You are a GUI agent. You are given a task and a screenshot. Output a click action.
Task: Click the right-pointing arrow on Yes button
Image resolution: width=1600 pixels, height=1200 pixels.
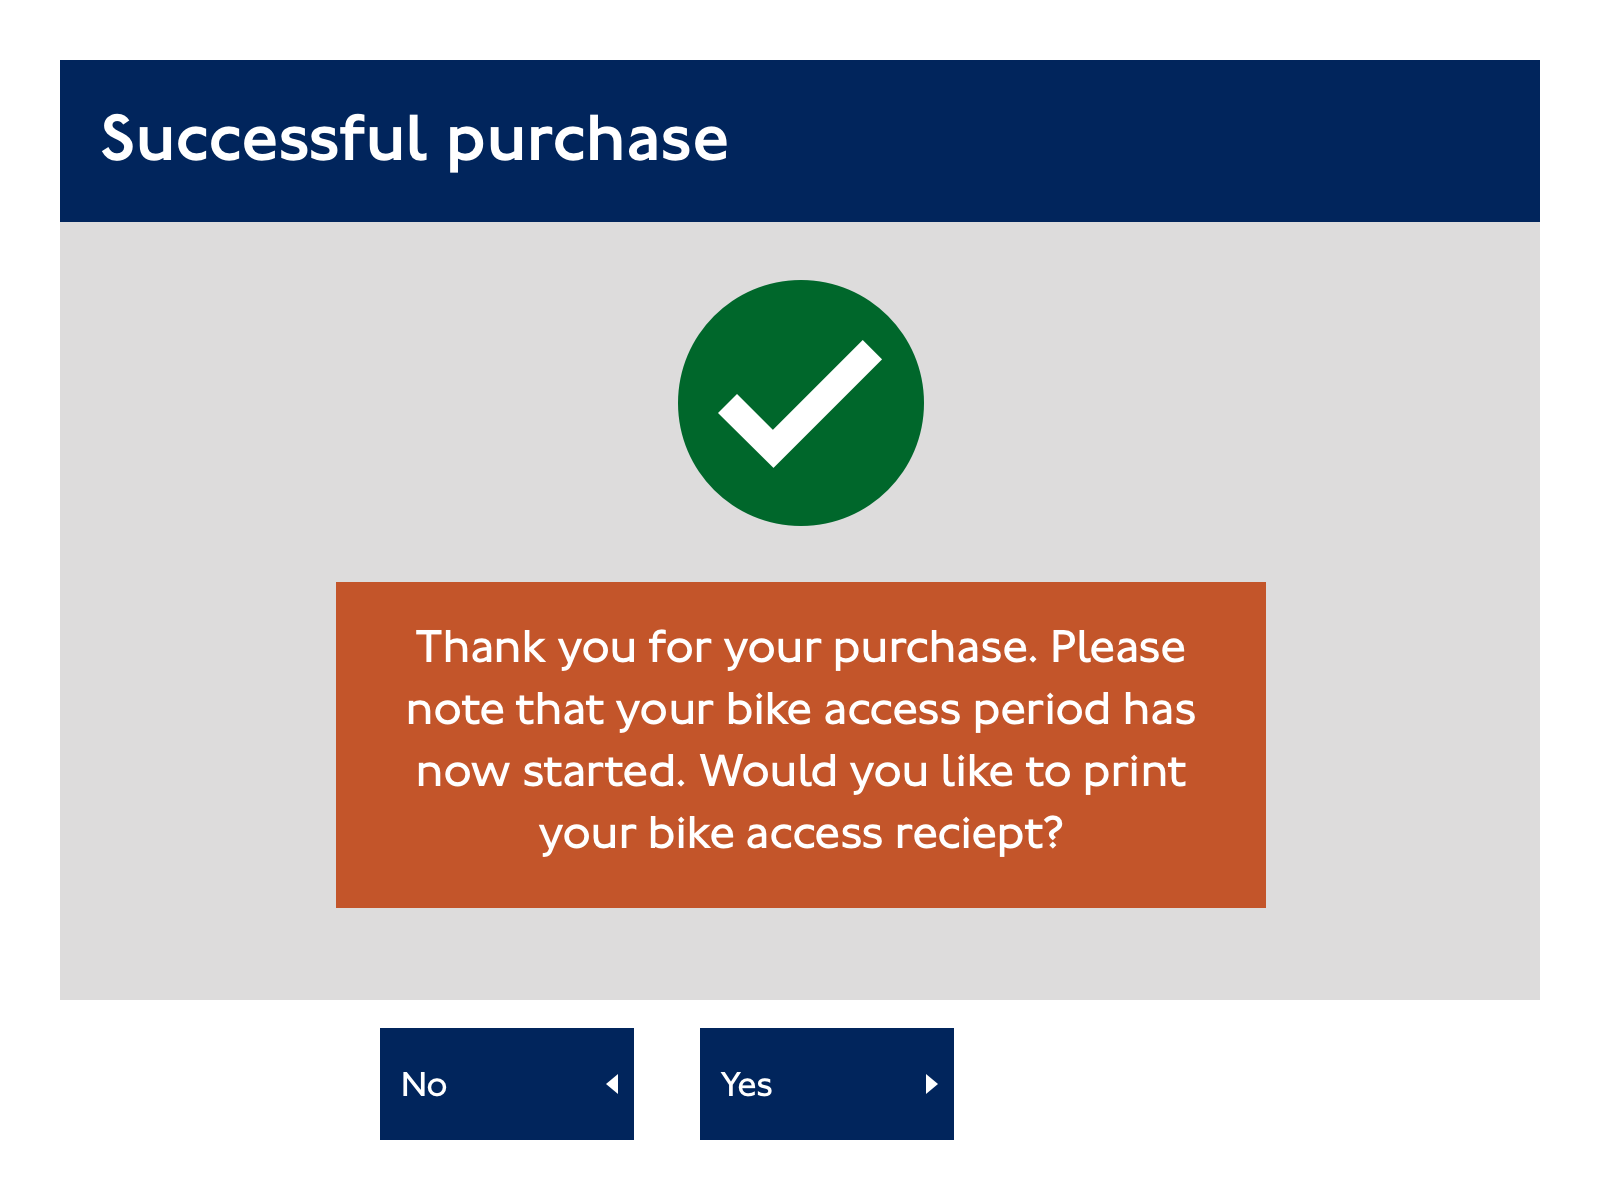pyautogui.click(x=931, y=1084)
